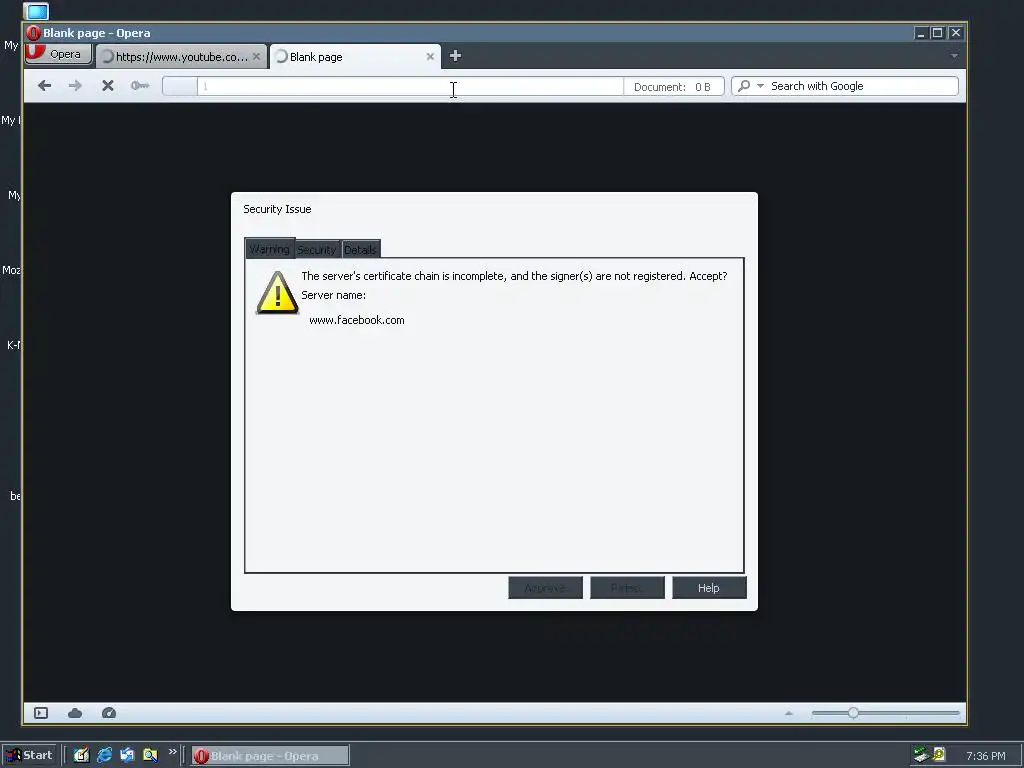Click the first quick launch notepad icon

coord(81,755)
